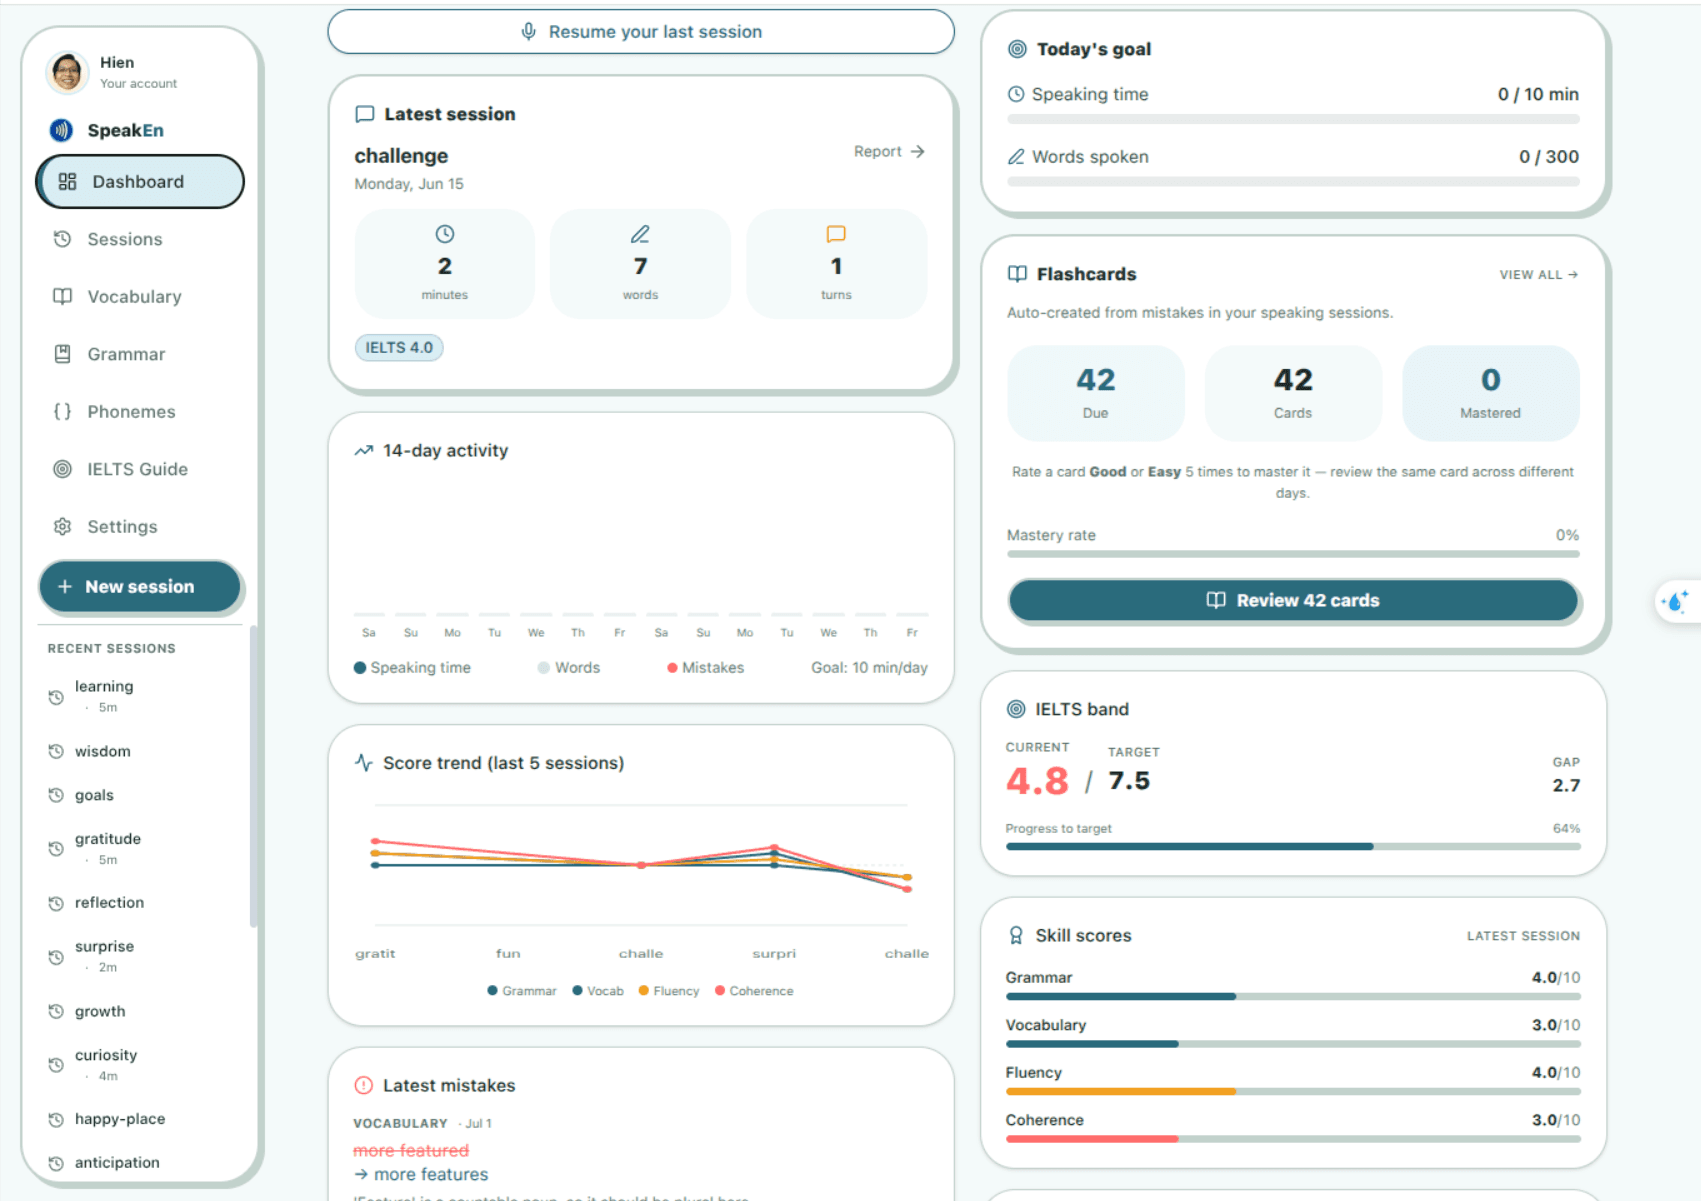
Task: Open the Dashboard menu item
Action: [140, 181]
